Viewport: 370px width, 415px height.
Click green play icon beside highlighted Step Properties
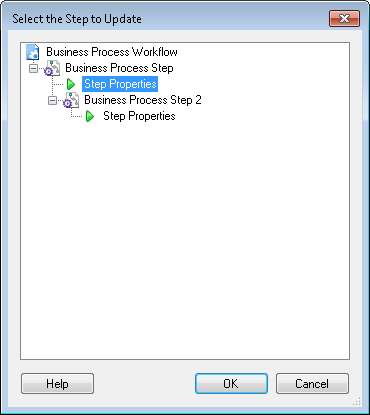click(x=71, y=84)
